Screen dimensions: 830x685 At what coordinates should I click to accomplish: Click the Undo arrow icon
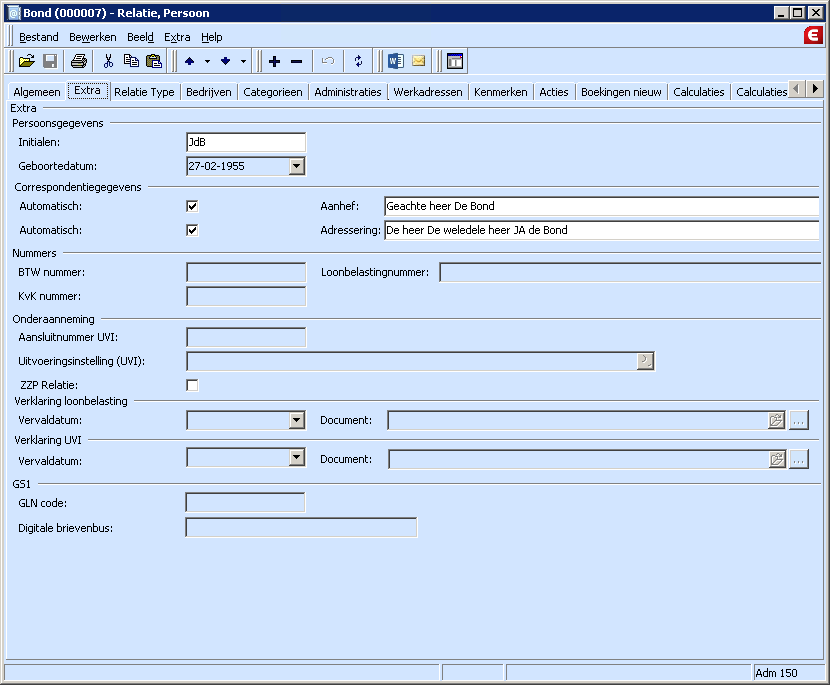328,61
